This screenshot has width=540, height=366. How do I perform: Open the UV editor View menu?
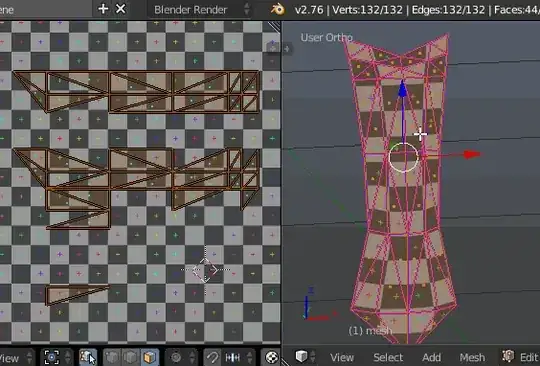pos(9,358)
